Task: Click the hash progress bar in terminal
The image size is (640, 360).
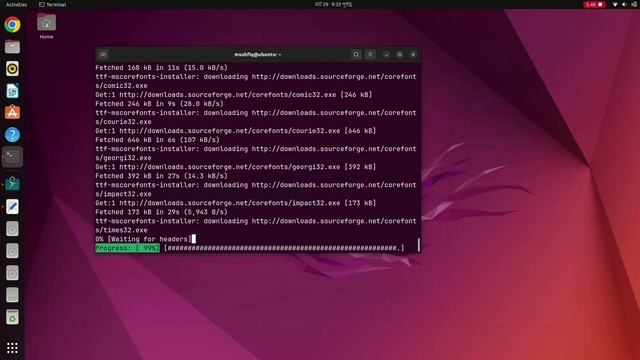Action: click(284, 248)
